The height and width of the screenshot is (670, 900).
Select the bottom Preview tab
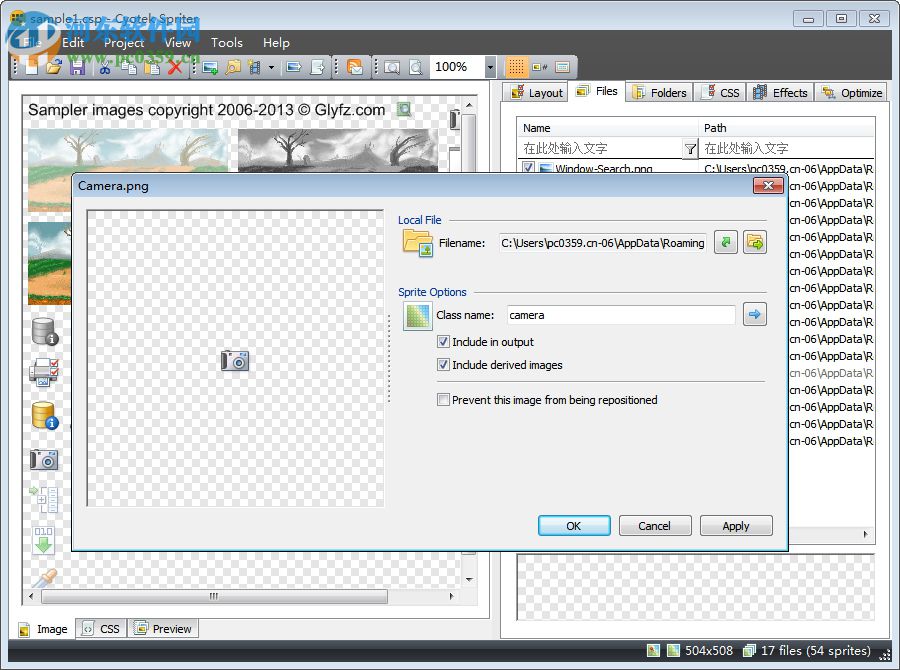[x=163, y=629]
